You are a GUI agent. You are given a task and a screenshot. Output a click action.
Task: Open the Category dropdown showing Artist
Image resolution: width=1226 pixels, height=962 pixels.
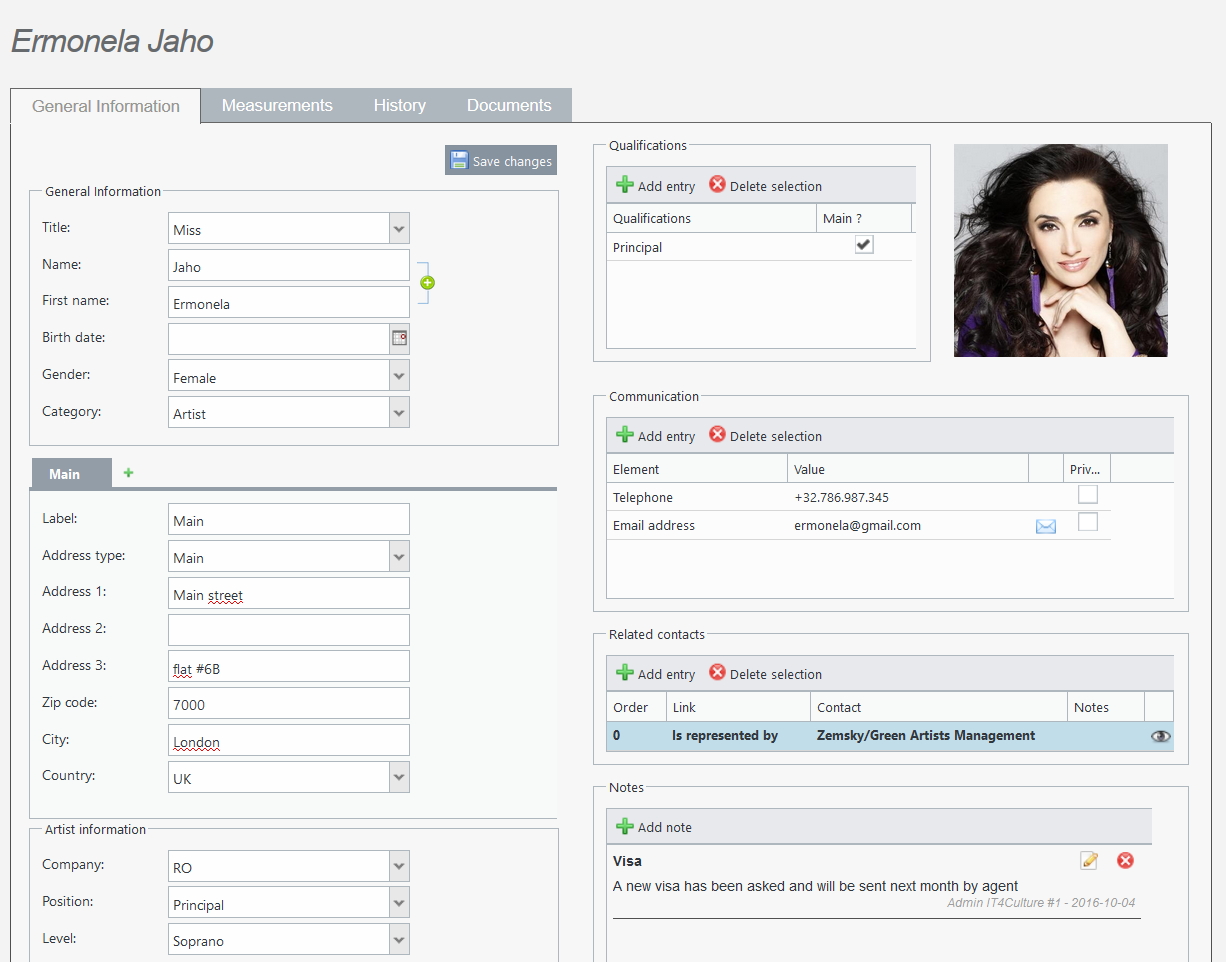pos(399,412)
